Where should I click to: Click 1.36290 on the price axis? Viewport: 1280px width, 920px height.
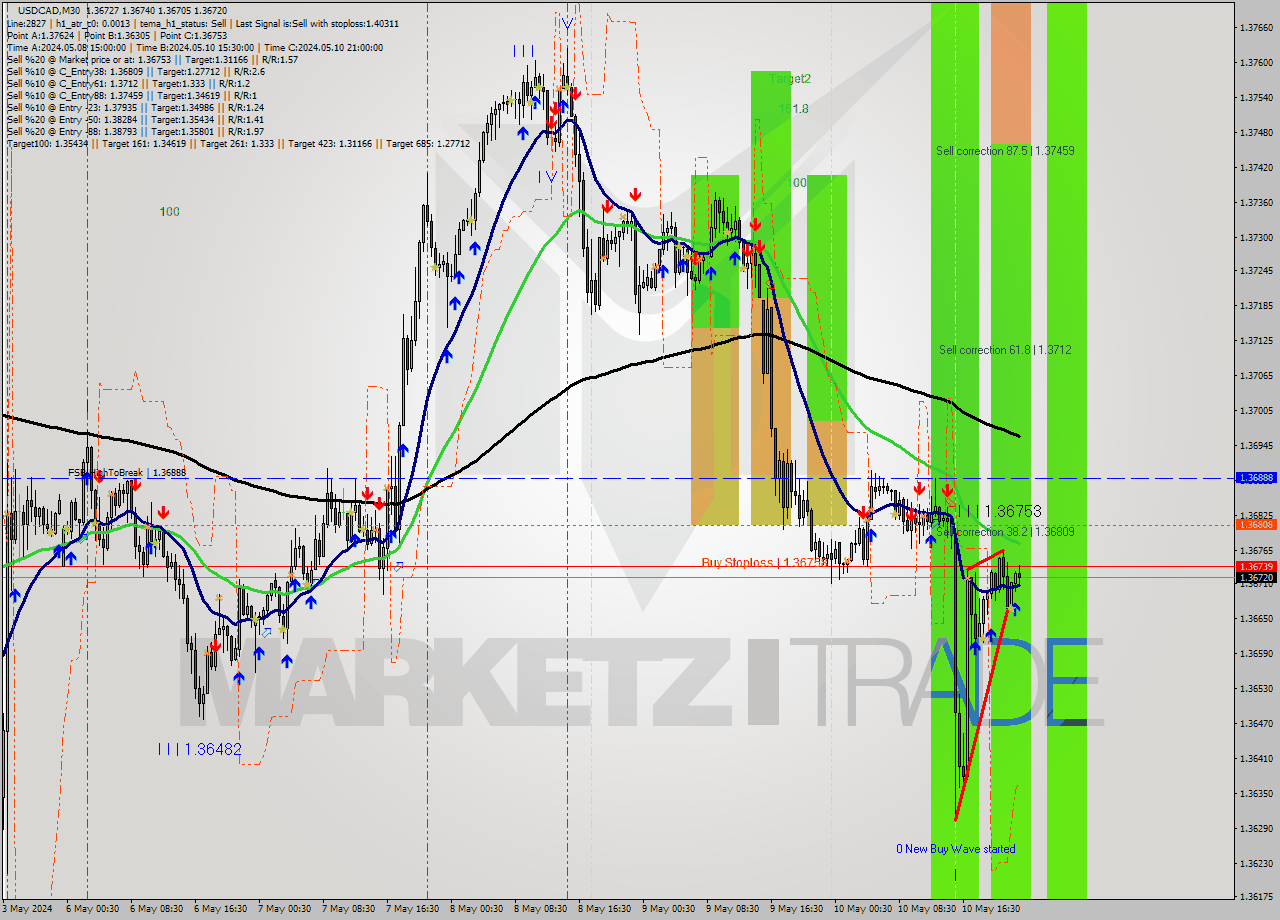[1256, 829]
